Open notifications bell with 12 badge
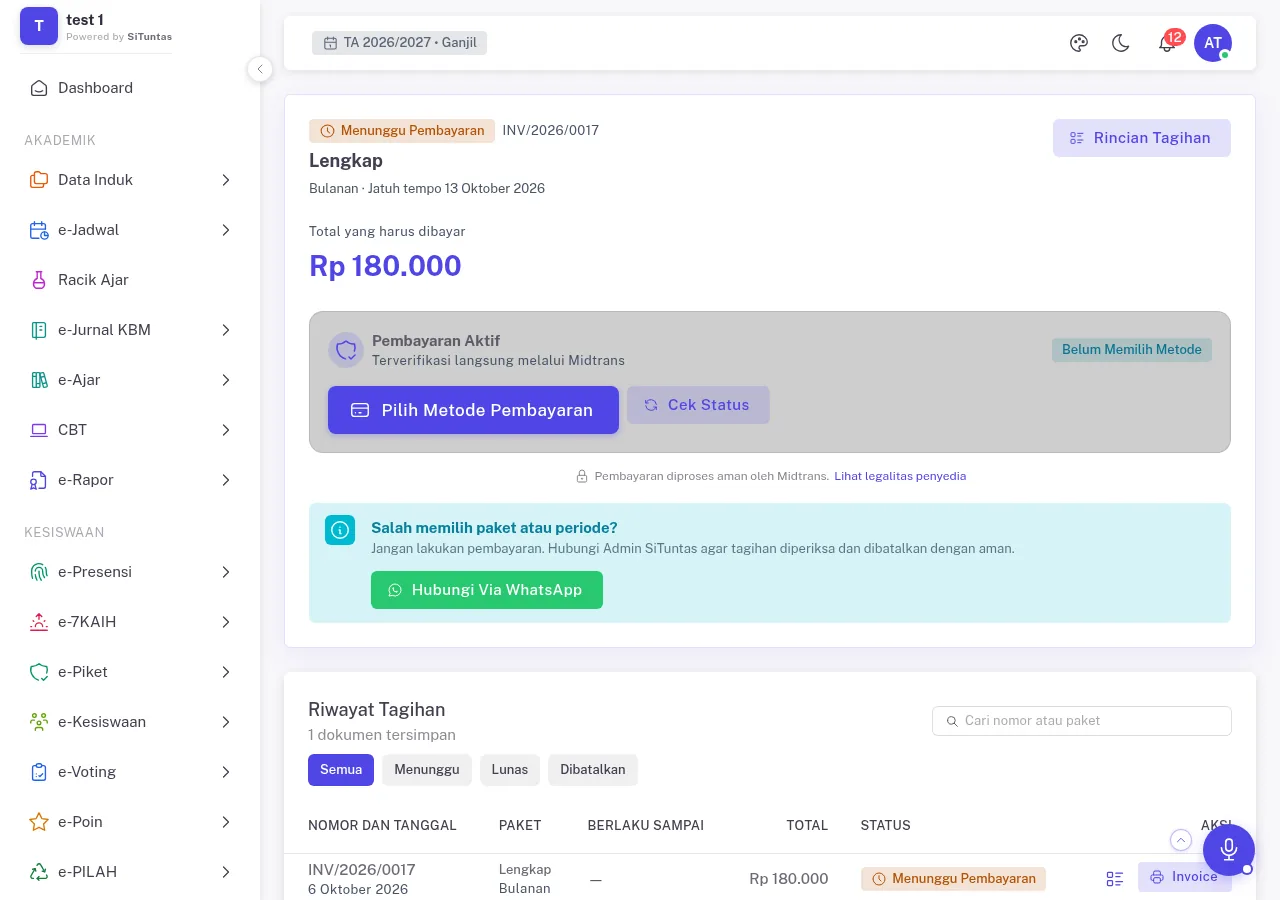 tap(1167, 43)
